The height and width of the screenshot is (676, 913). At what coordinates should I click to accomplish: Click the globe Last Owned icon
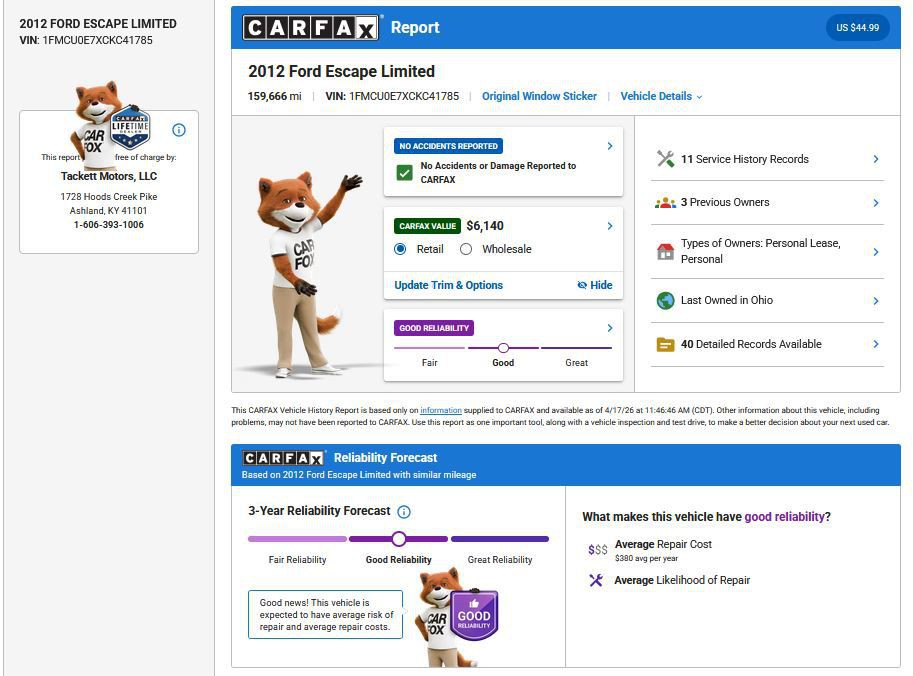click(x=665, y=300)
